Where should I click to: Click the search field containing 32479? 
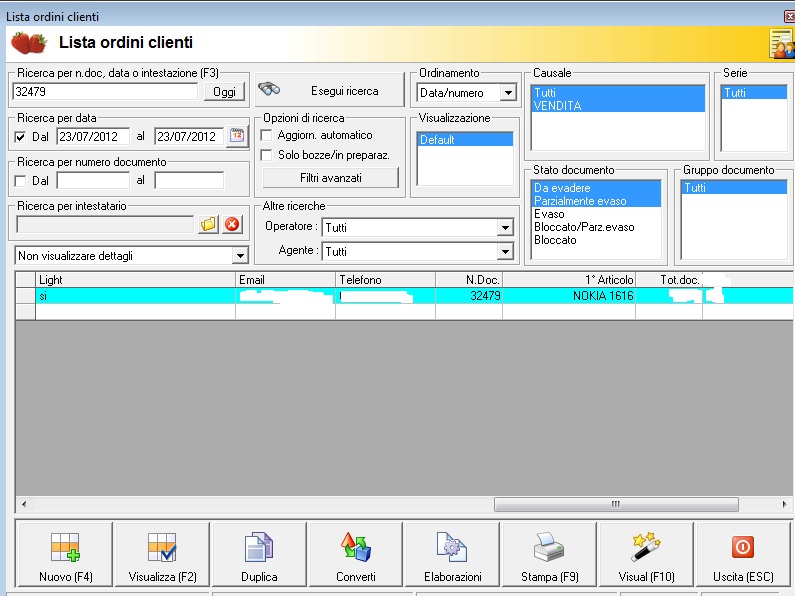pyautogui.click(x=105, y=92)
